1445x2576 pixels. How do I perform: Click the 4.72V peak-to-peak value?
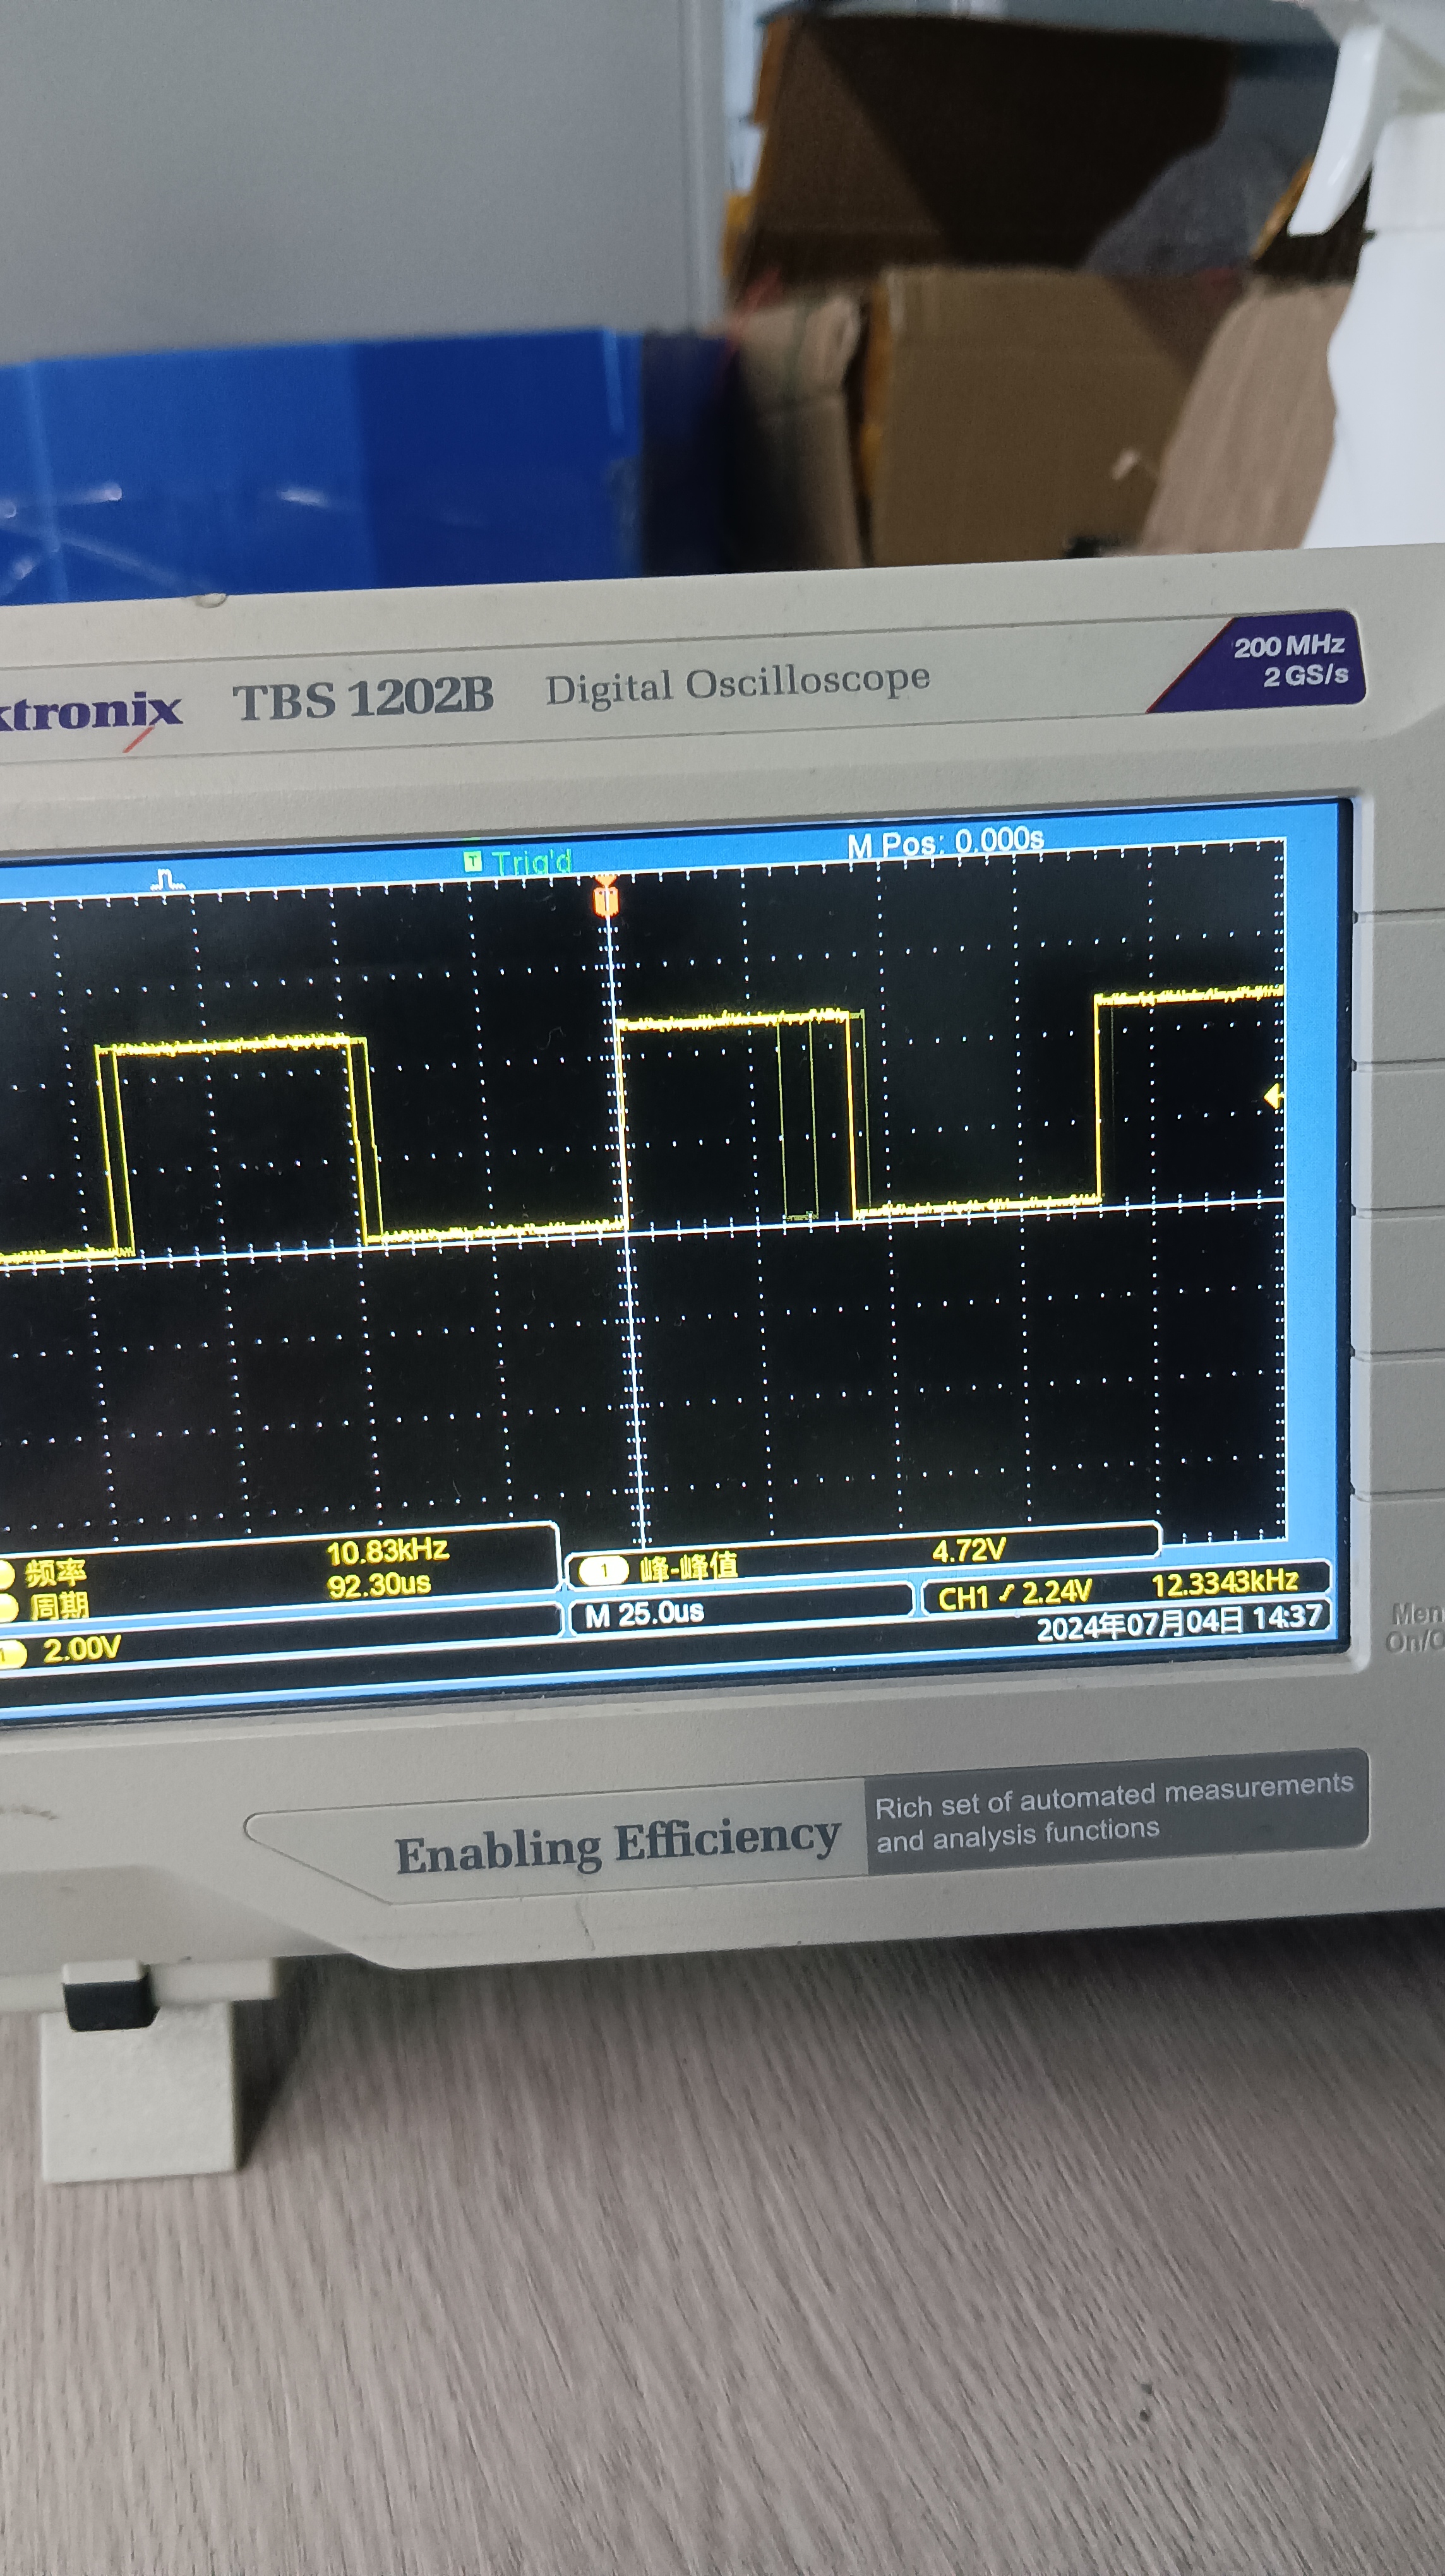coord(968,1551)
